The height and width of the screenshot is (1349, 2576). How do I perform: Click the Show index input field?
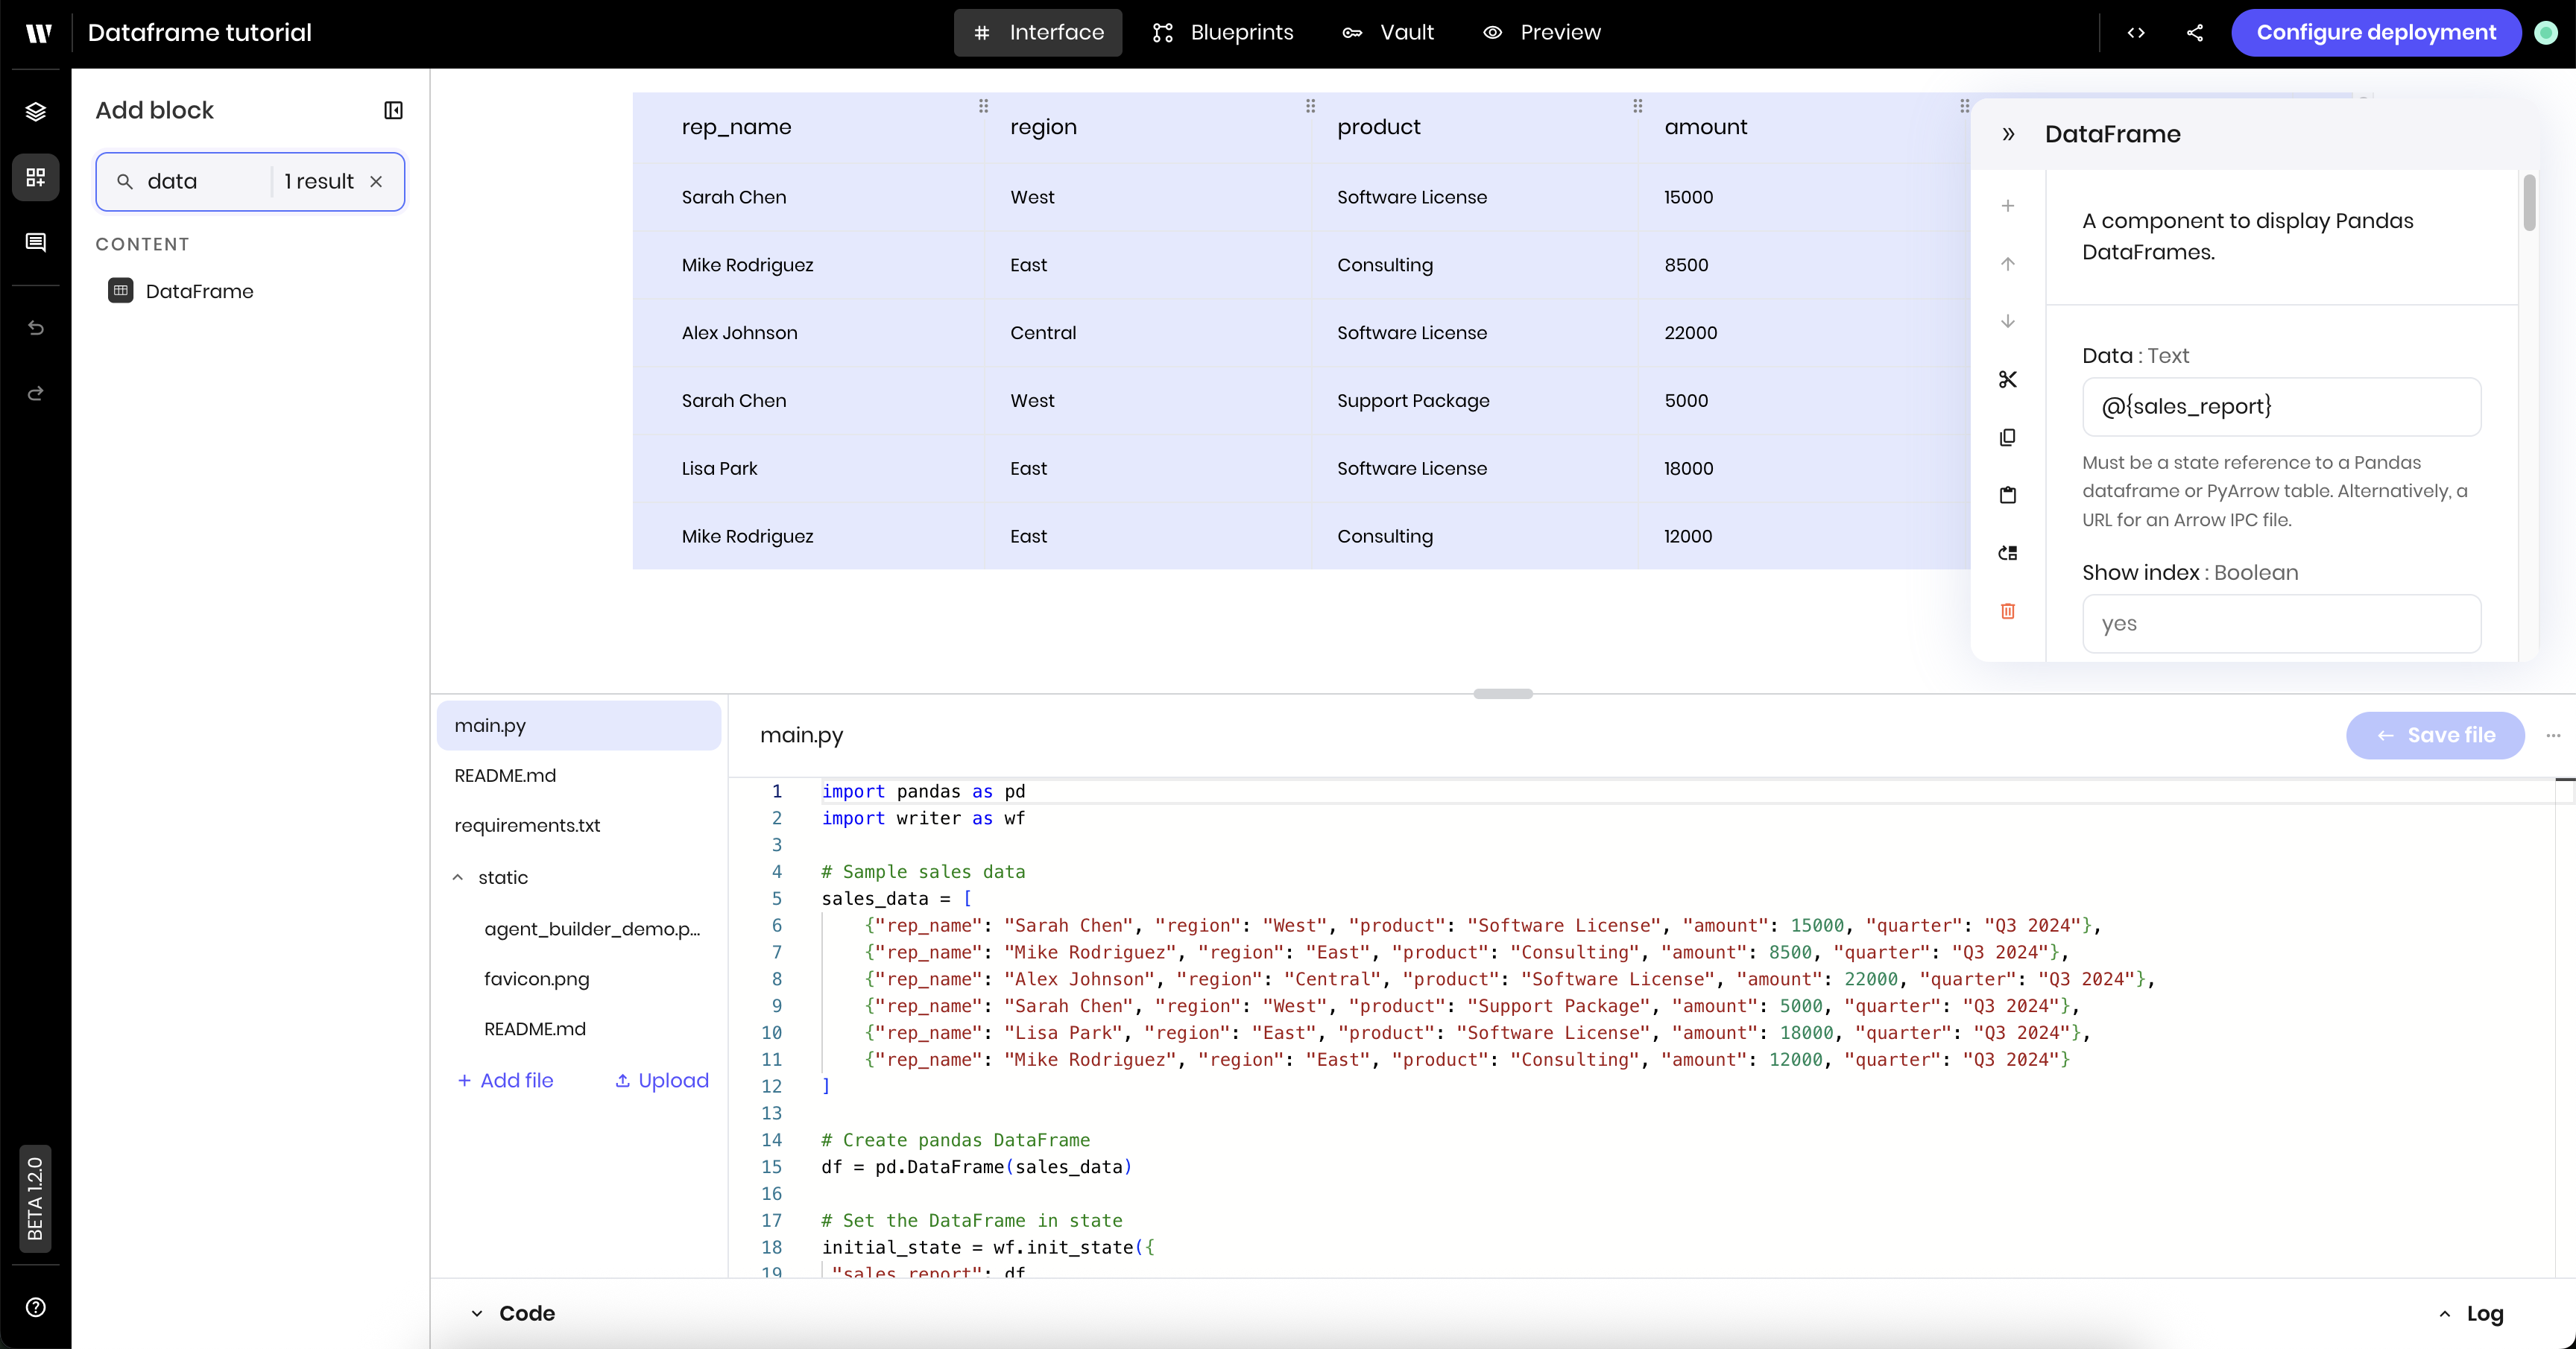2280,624
